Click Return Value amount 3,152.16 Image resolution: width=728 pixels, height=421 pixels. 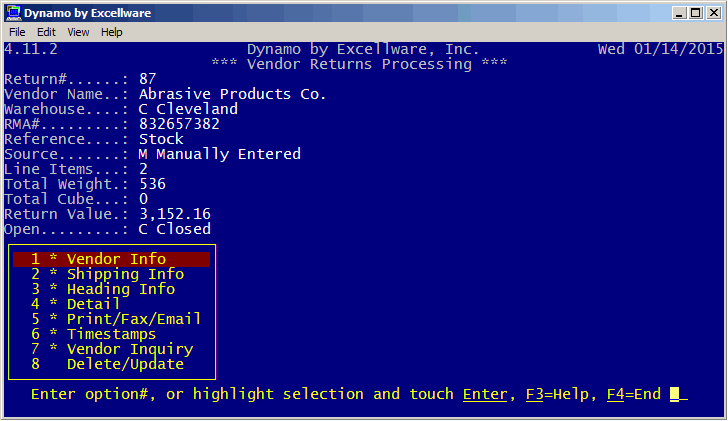coord(175,214)
